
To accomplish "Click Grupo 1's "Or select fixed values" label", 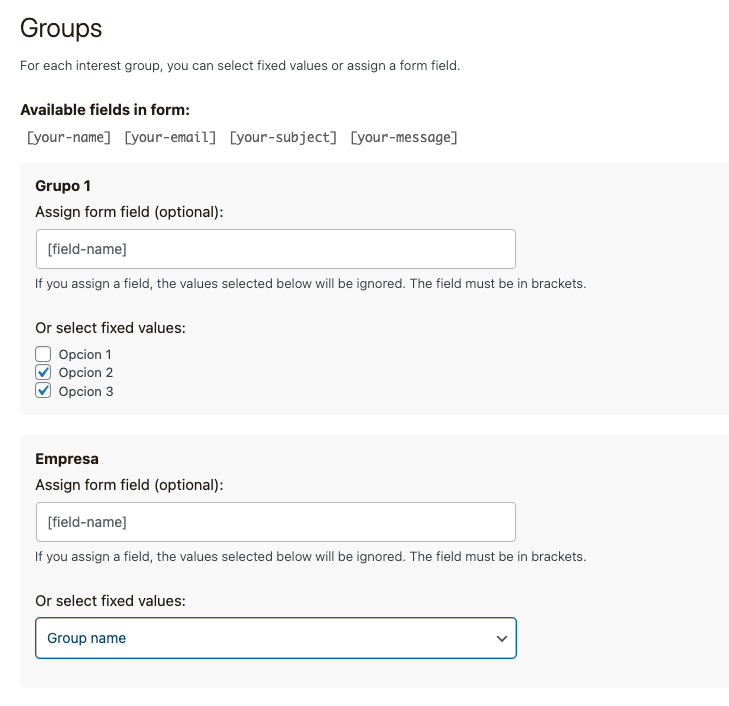I will pyautogui.click(x=110, y=328).
